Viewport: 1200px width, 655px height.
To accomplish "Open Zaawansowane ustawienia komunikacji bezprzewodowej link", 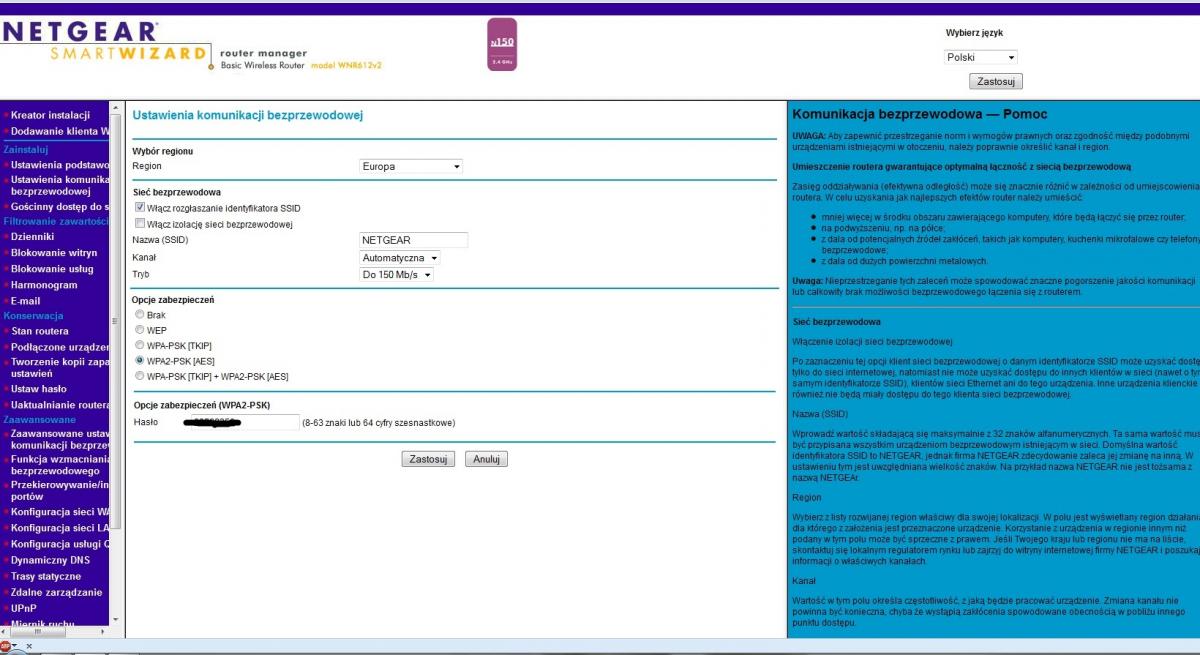I will 59,439.
